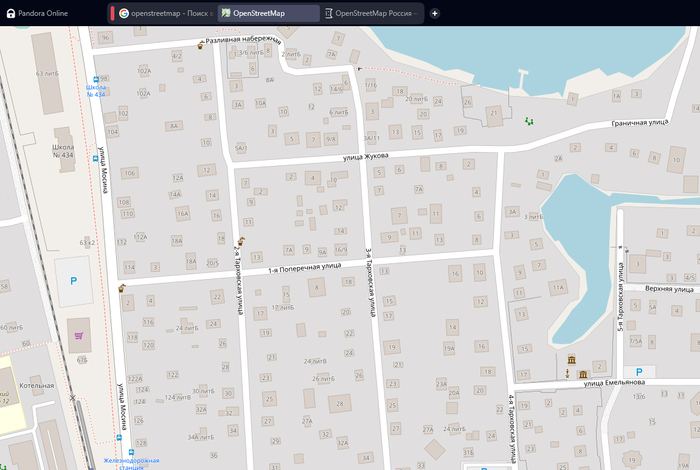Click the 1-я Поперечная улица label
Screen dimensions: 700x470
click(x=304, y=268)
